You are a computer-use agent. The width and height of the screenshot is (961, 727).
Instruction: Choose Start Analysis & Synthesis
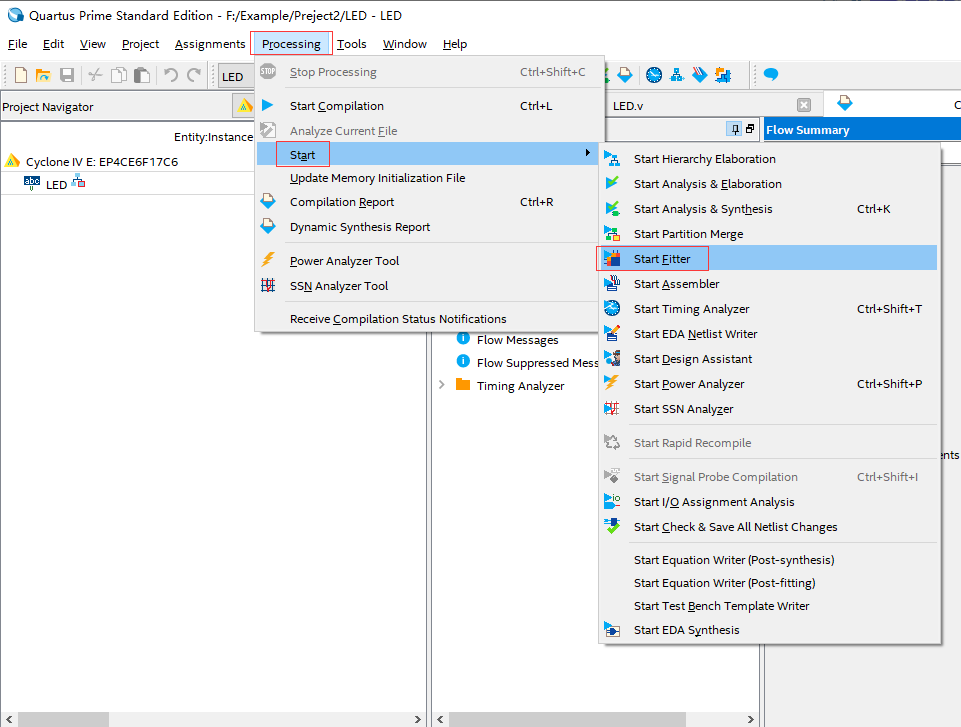769,209
